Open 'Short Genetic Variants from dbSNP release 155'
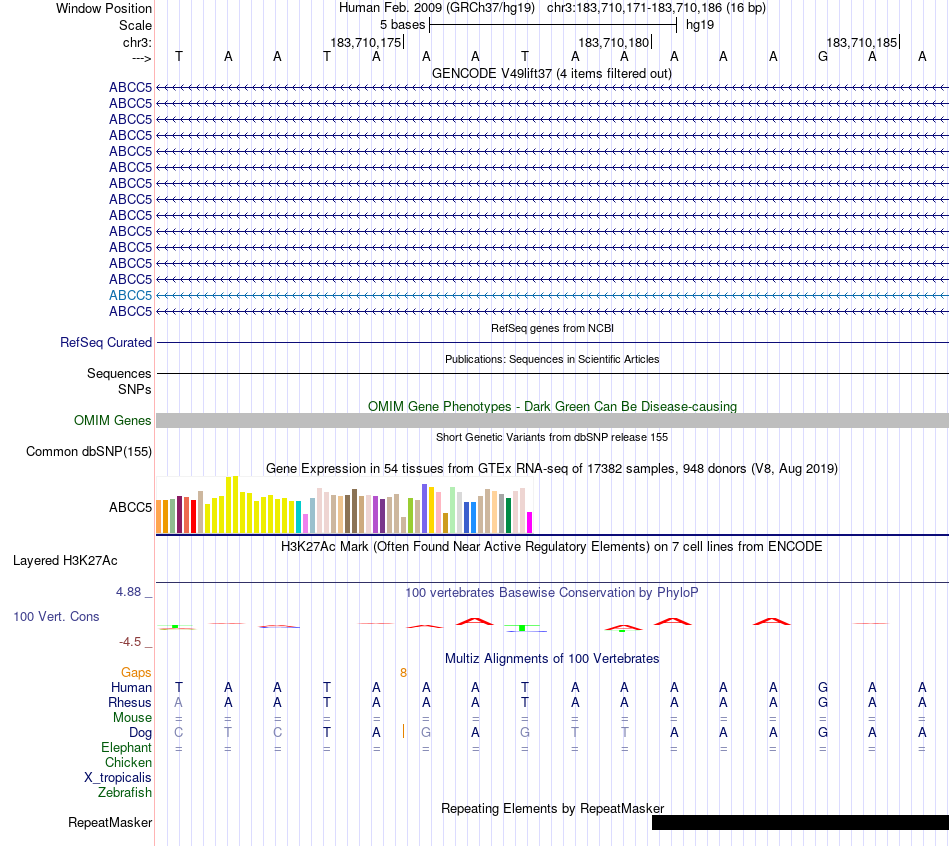950x846 pixels. point(552,437)
